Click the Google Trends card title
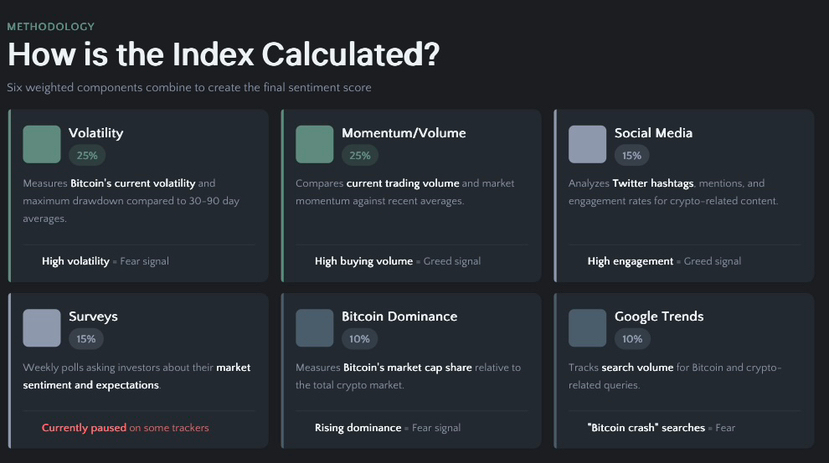The image size is (829, 463). [x=659, y=316]
